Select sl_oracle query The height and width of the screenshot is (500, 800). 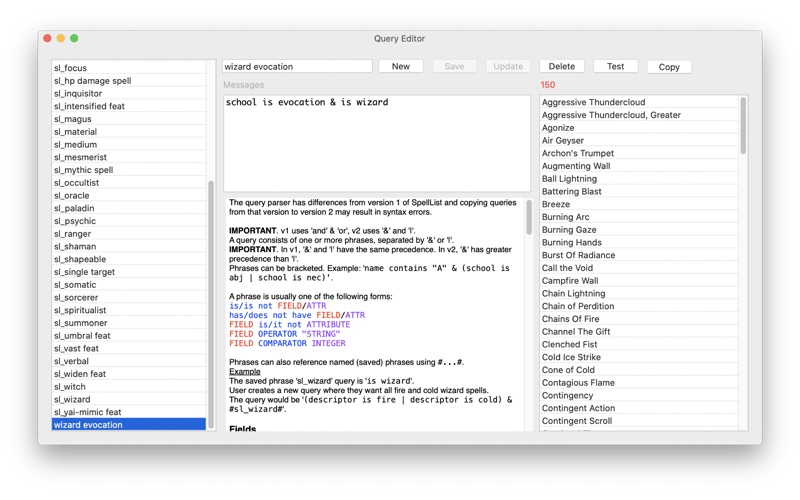pyautogui.click(x=129, y=195)
